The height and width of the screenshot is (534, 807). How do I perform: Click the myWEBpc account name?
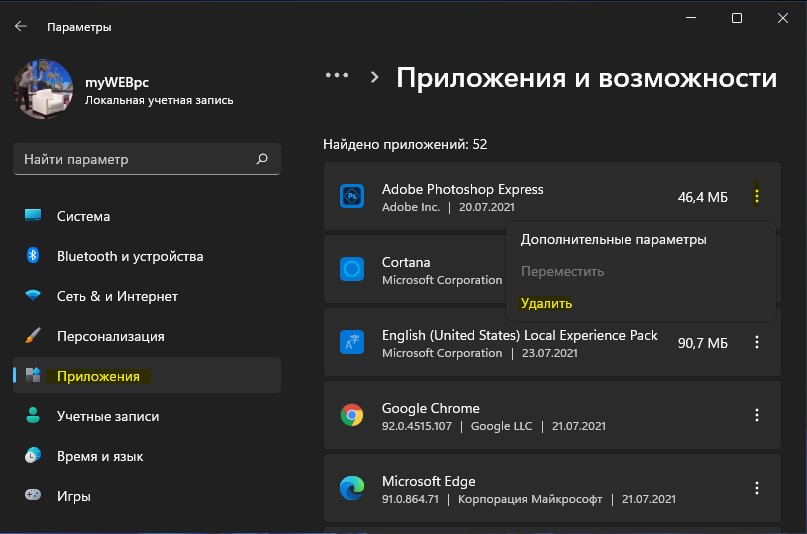(117, 82)
